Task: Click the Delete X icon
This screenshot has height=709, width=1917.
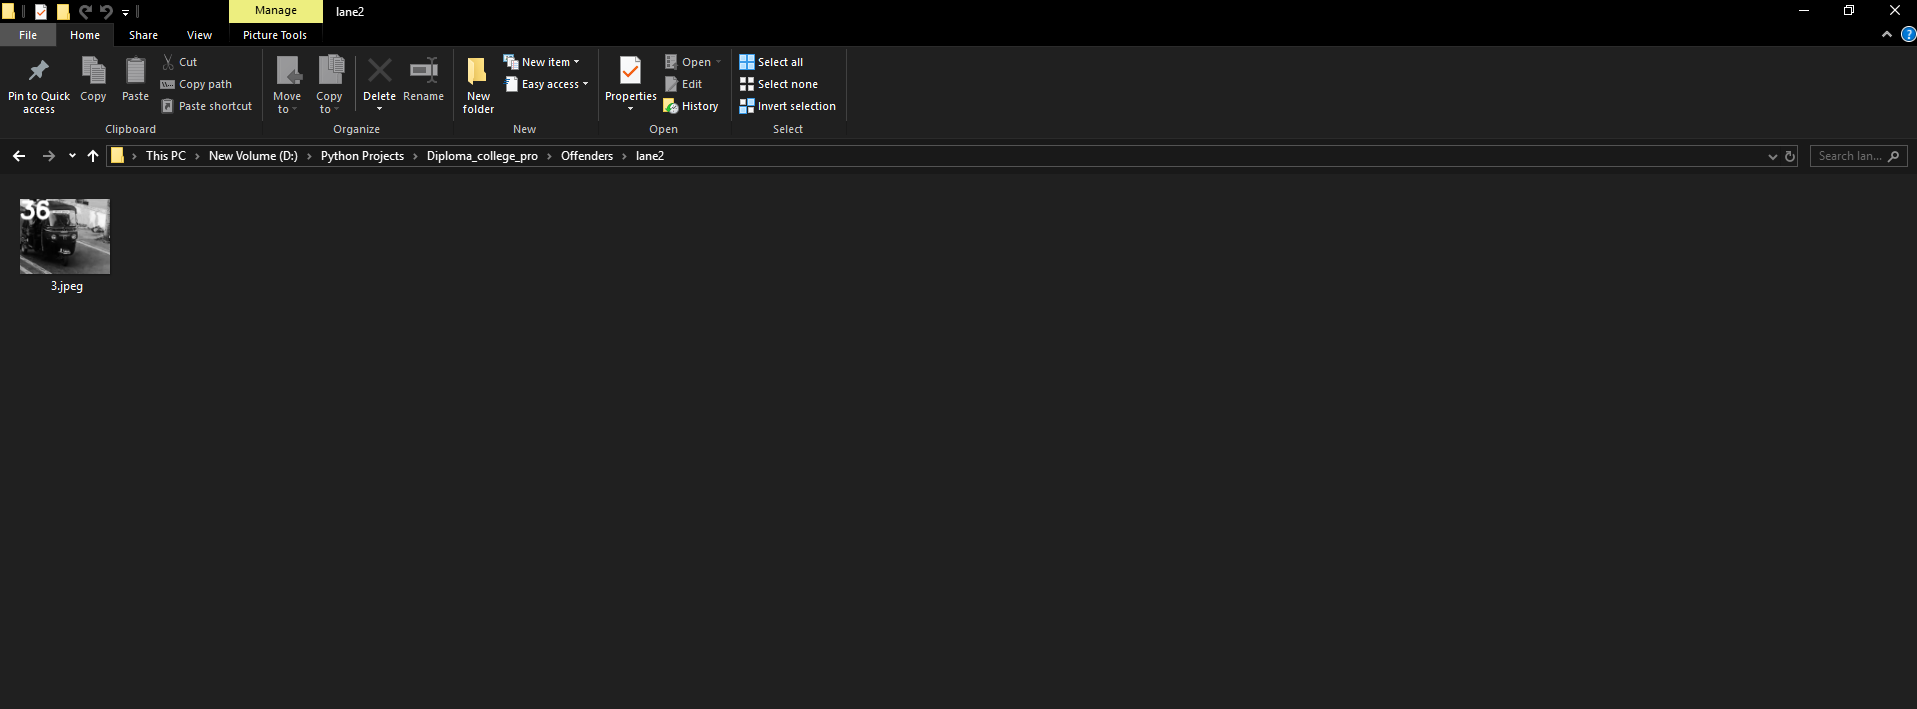Action: (x=379, y=71)
